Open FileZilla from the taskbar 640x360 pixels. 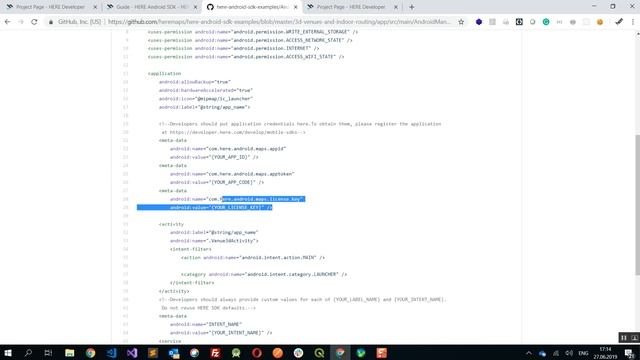click(x=215, y=353)
